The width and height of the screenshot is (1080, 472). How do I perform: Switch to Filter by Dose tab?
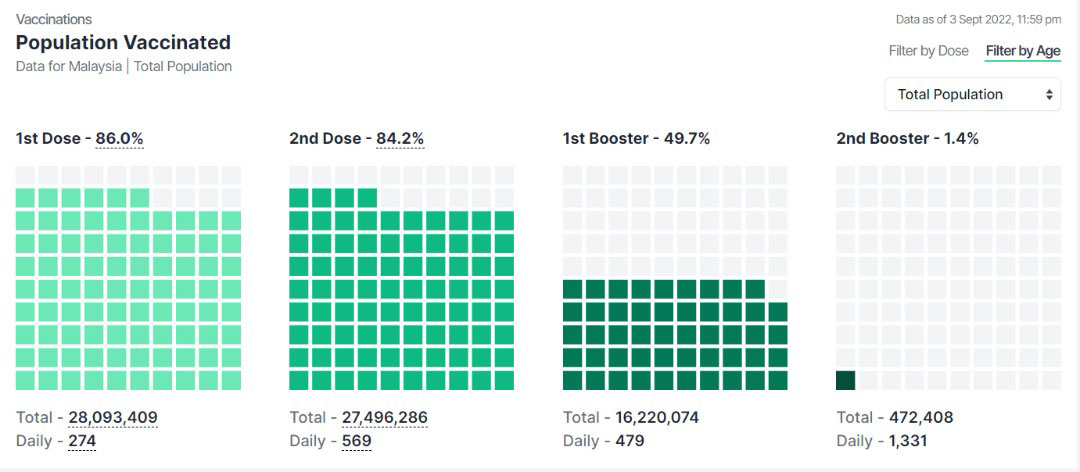pyautogui.click(x=928, y=51)
